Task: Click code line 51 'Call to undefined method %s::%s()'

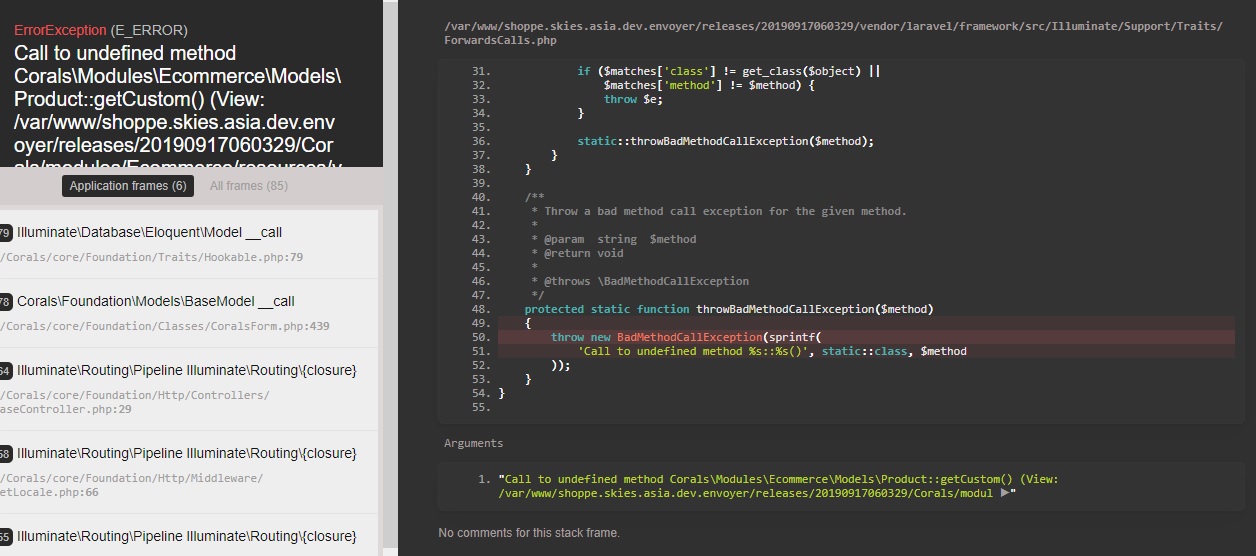Action: coord(772,351)
